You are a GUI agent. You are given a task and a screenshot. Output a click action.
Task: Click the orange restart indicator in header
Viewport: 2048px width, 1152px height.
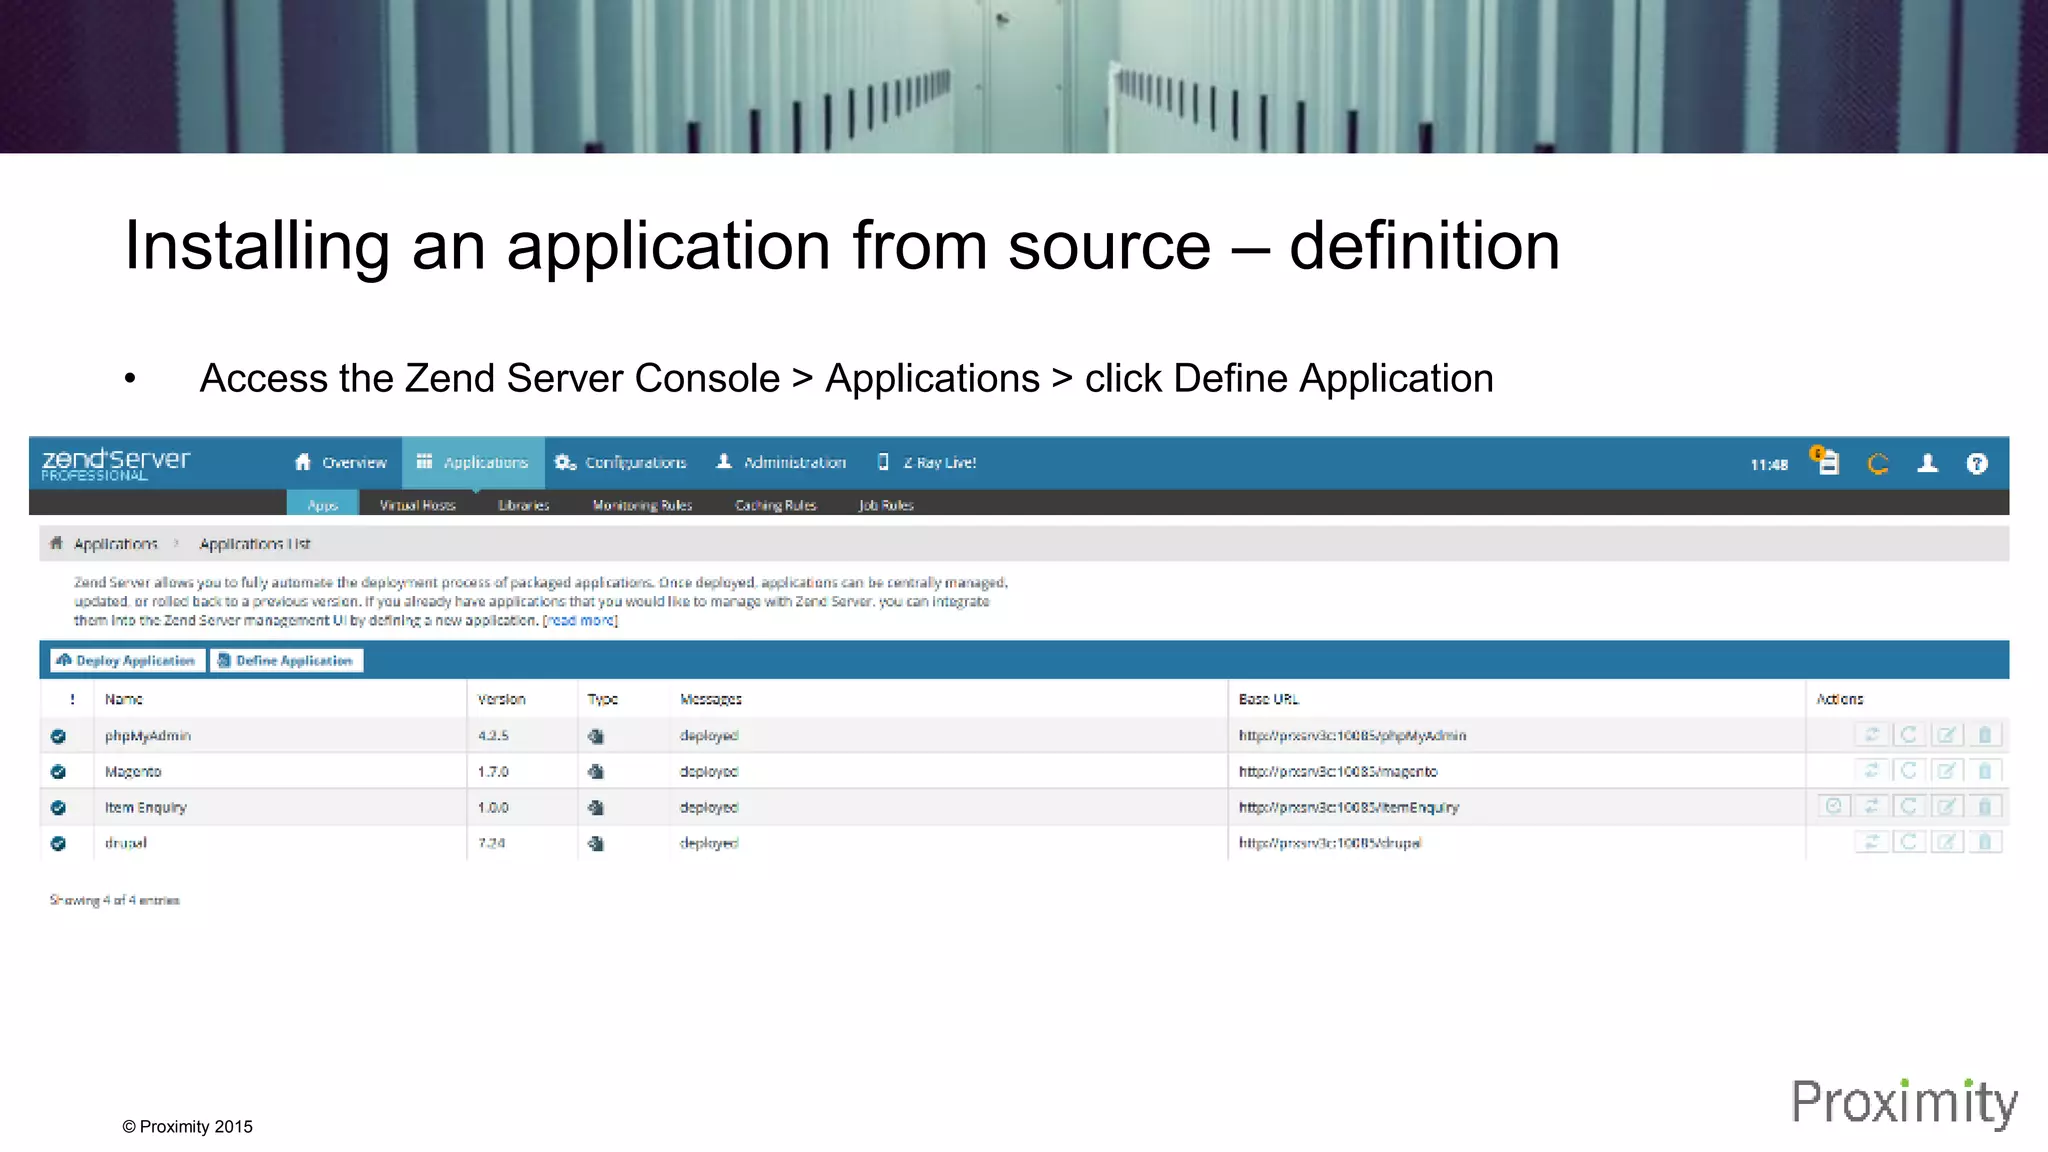click(x=1878, y=463)
